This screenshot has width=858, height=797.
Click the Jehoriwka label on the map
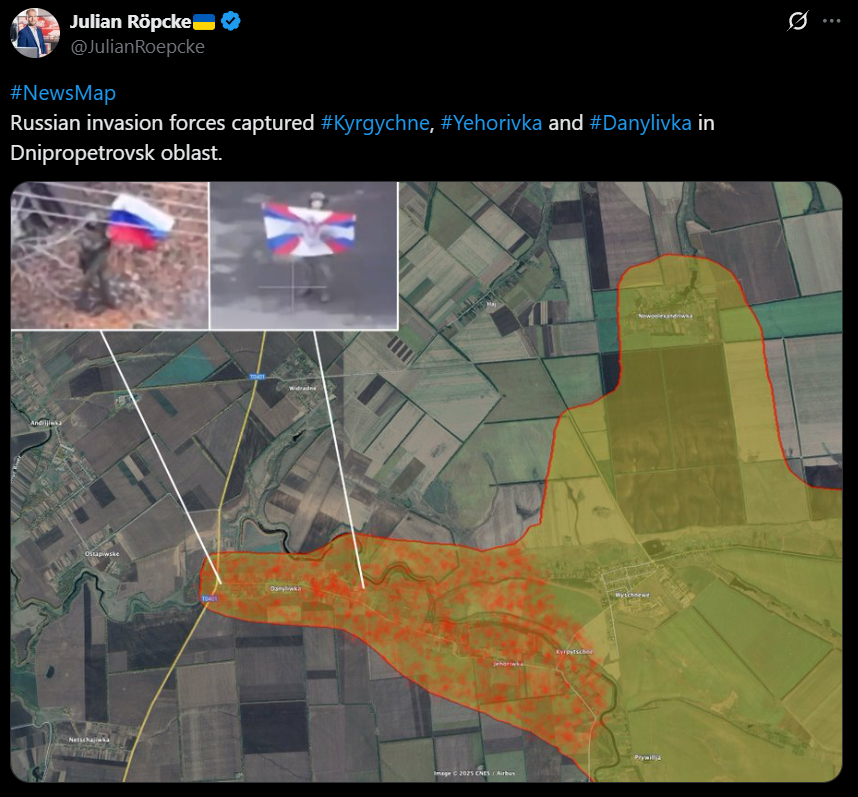pyautogui.click(x=508, y=664)
